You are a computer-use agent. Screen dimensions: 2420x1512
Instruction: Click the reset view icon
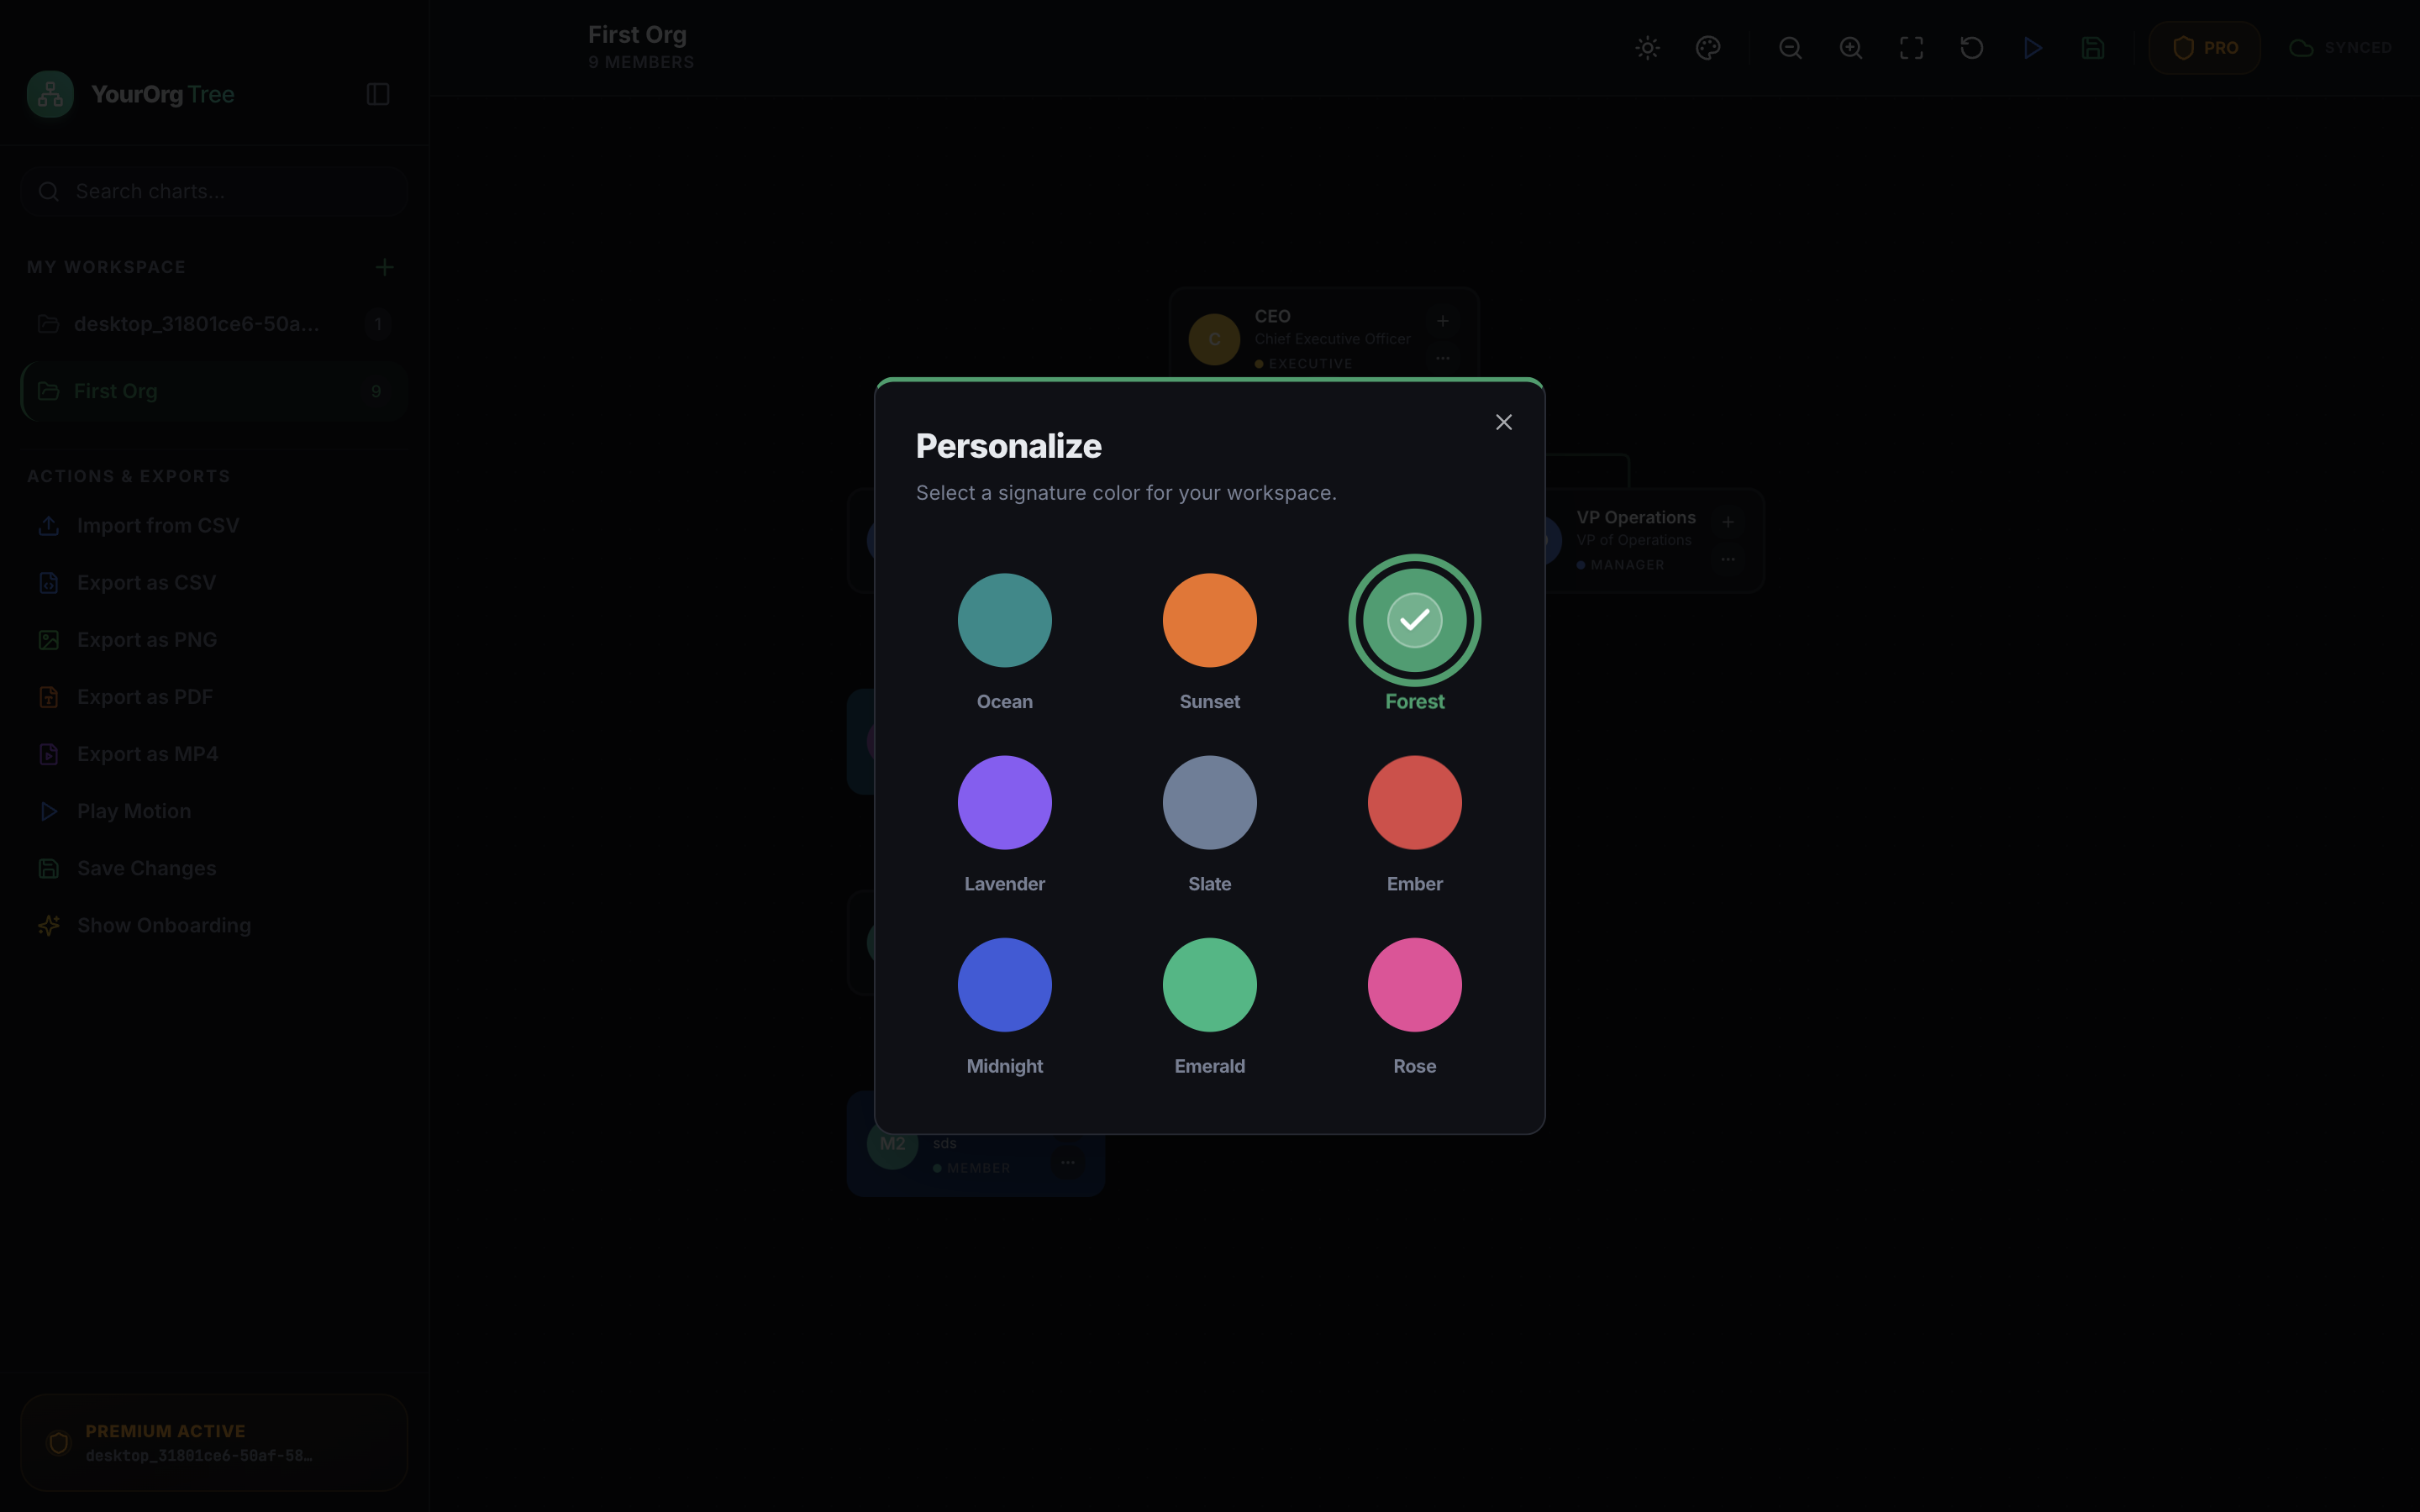click(x=1971, y=48)
